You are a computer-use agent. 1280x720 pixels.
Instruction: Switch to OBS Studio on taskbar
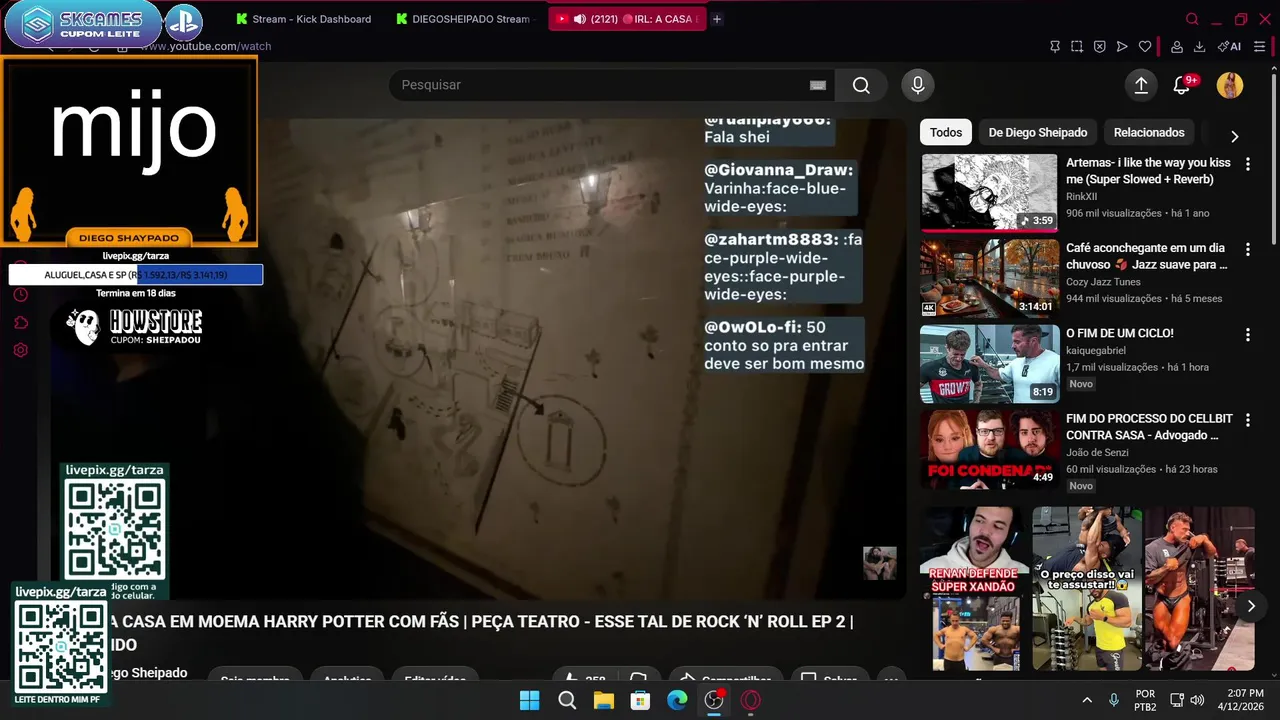point(714,700)
